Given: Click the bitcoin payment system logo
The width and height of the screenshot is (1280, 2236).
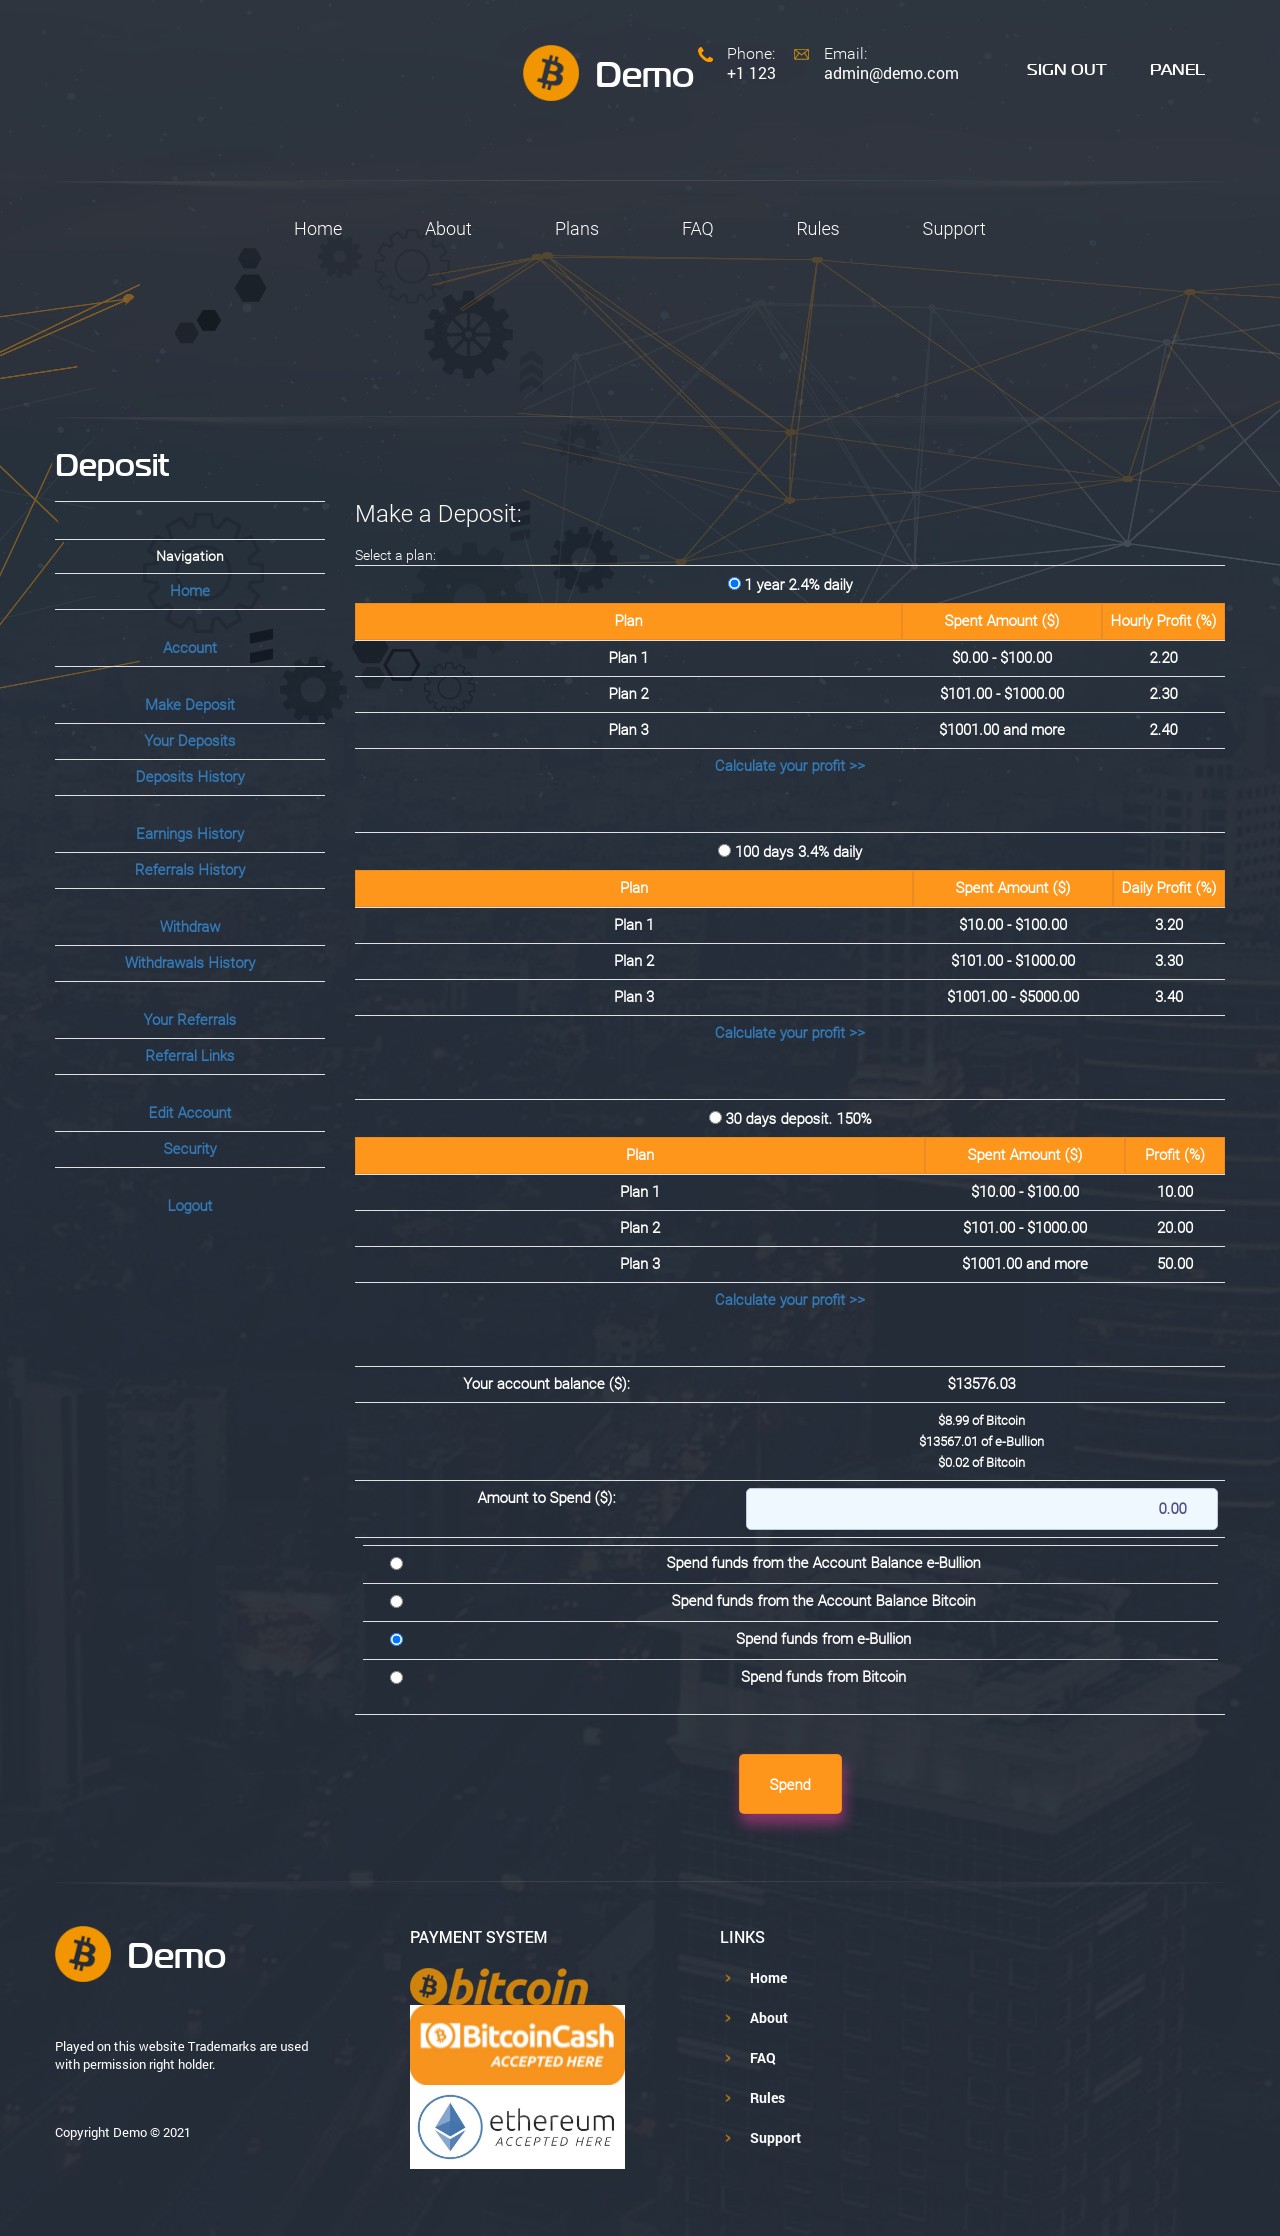Looking at the screenshot, I should [500, 1986].
